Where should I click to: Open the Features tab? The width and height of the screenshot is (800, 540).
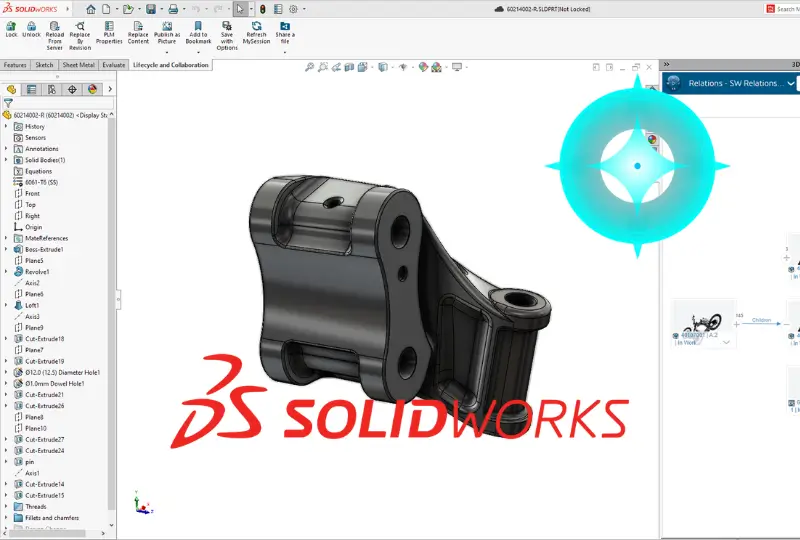(15, 65)
